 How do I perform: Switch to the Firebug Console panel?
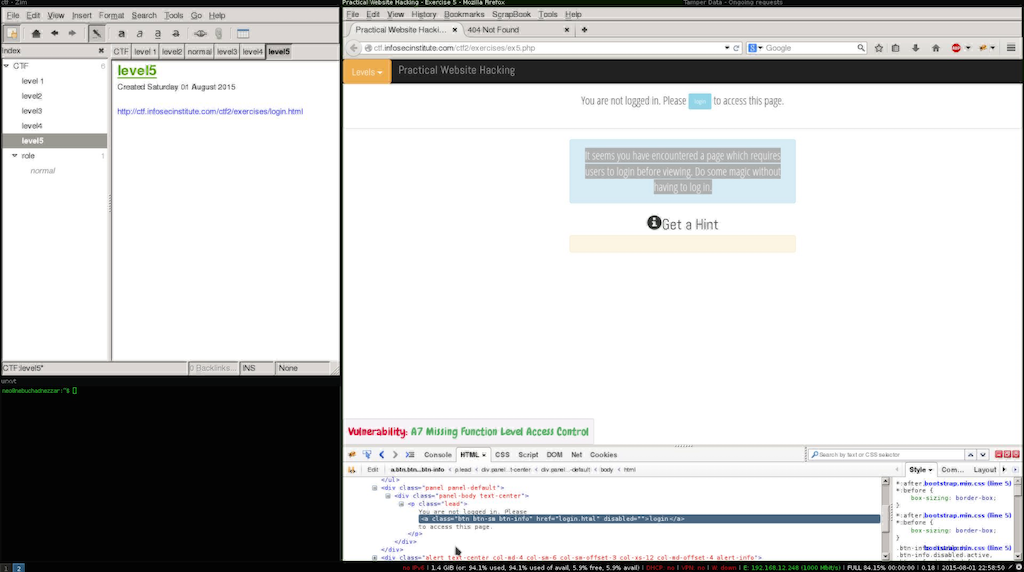pyautogui.click(x=438, y=455)
